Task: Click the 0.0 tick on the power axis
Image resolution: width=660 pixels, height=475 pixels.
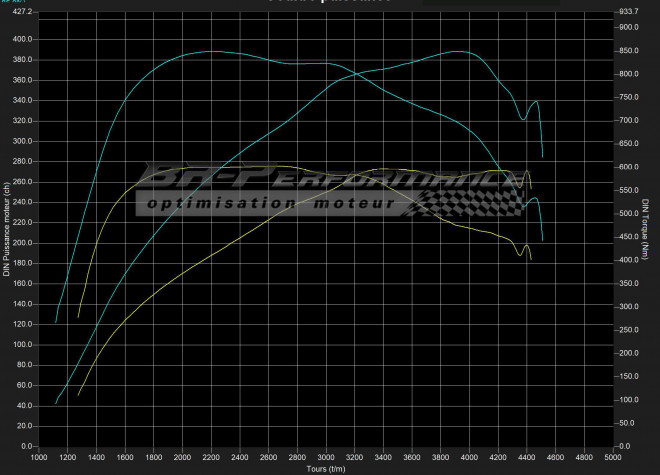Action: (x=25, y=446)
